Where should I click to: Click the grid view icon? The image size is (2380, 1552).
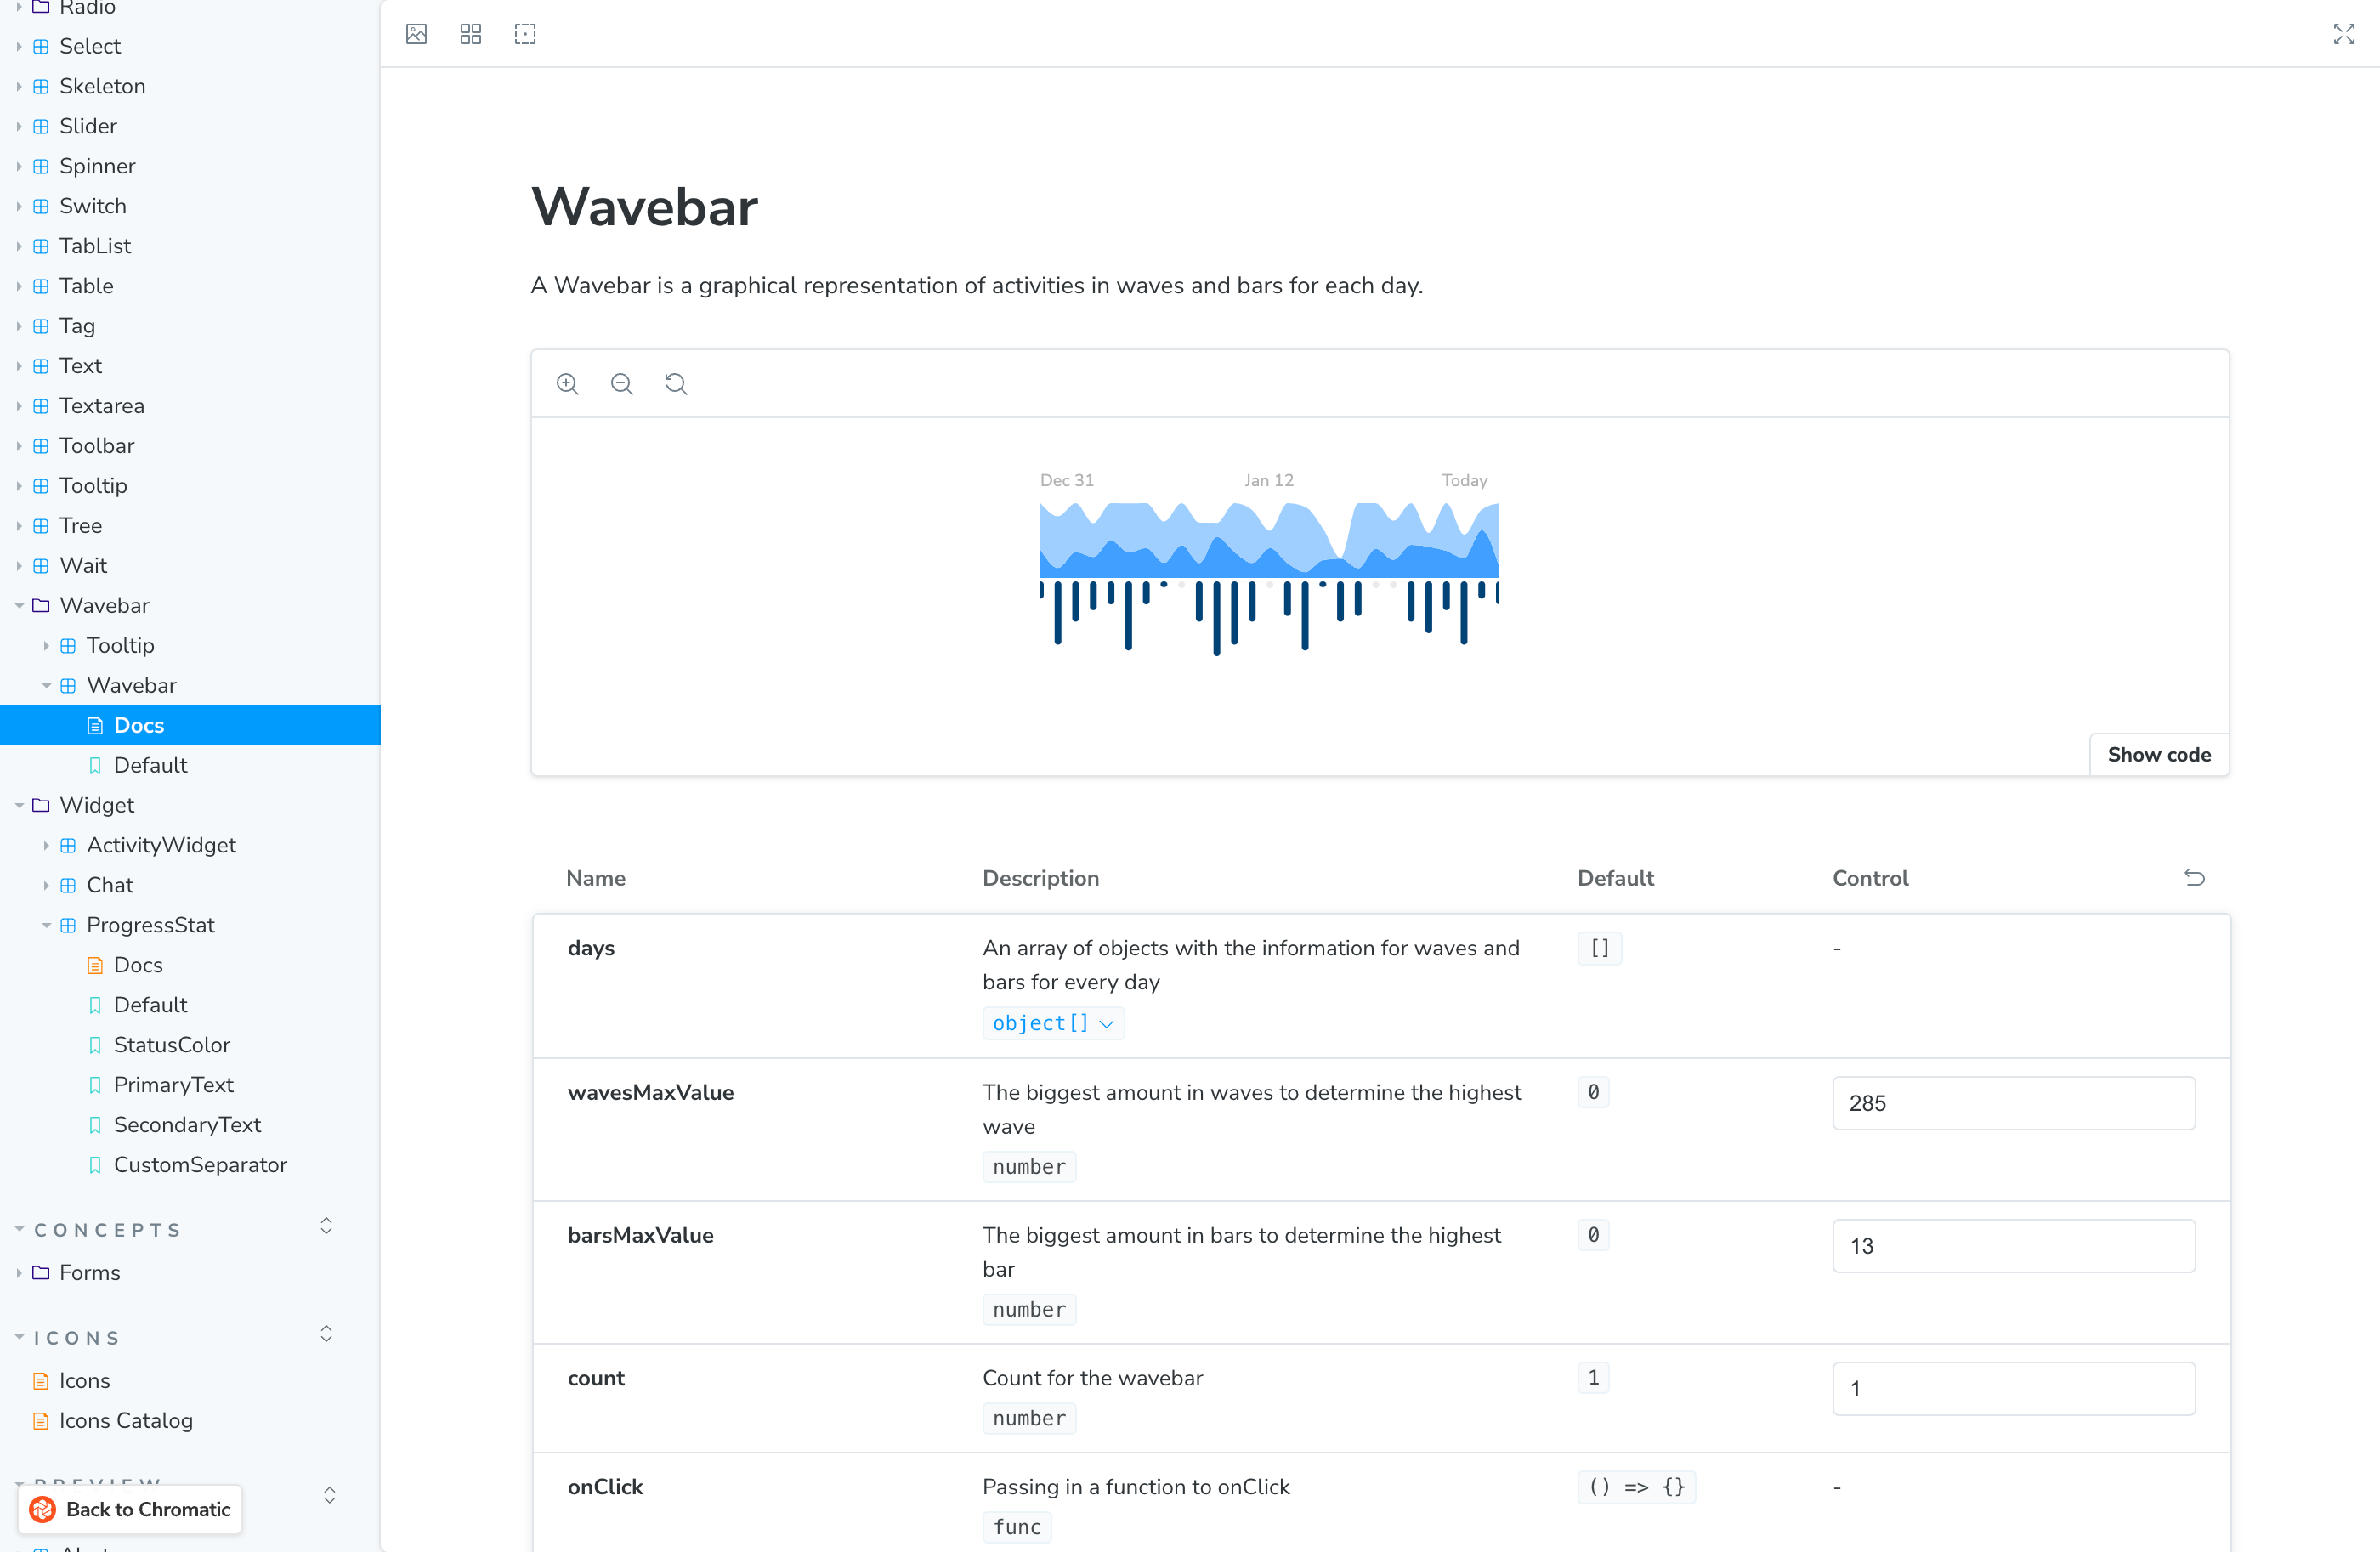[x=472, y=33]
